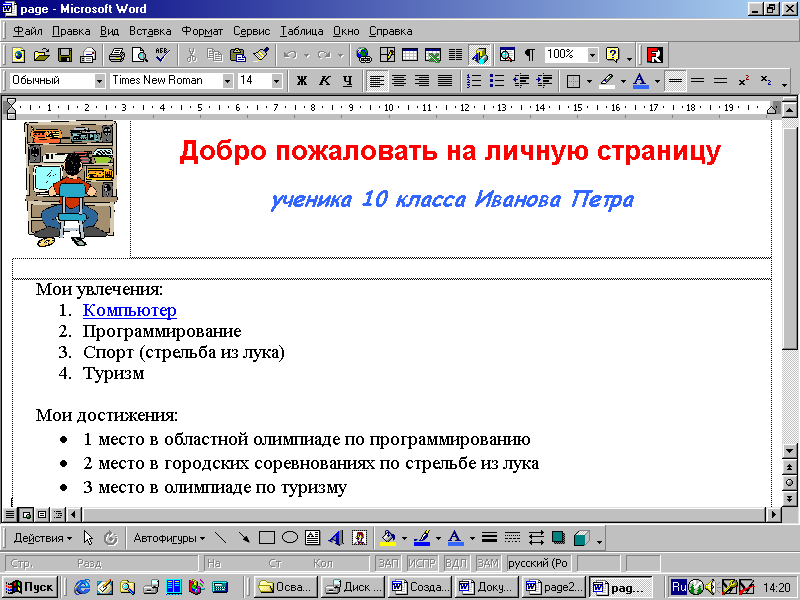Screen dimensions: 800x600
Task: Decrease paragraph indent
Action: click(521, 81)
